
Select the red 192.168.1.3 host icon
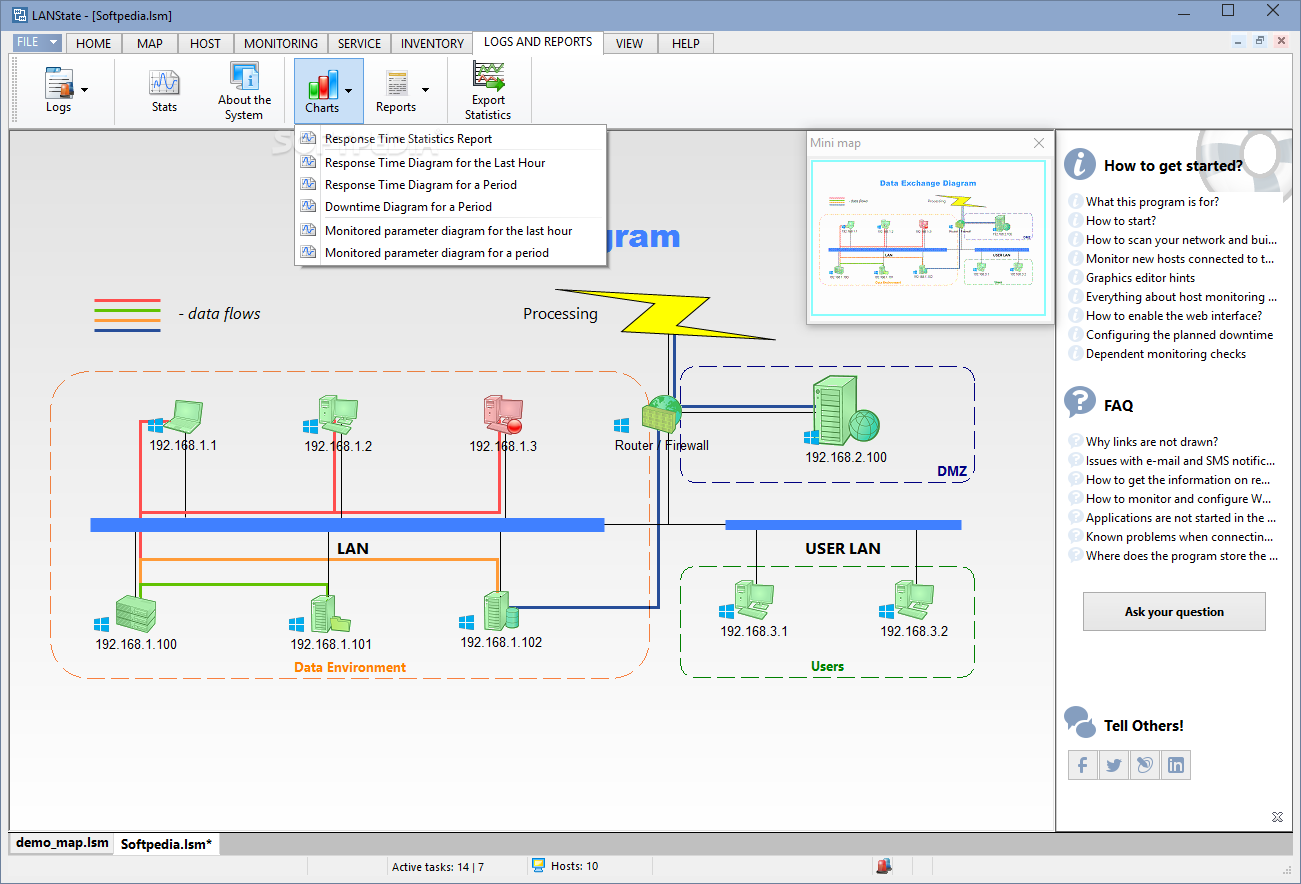pyautogui.click(x=503, y=414)
